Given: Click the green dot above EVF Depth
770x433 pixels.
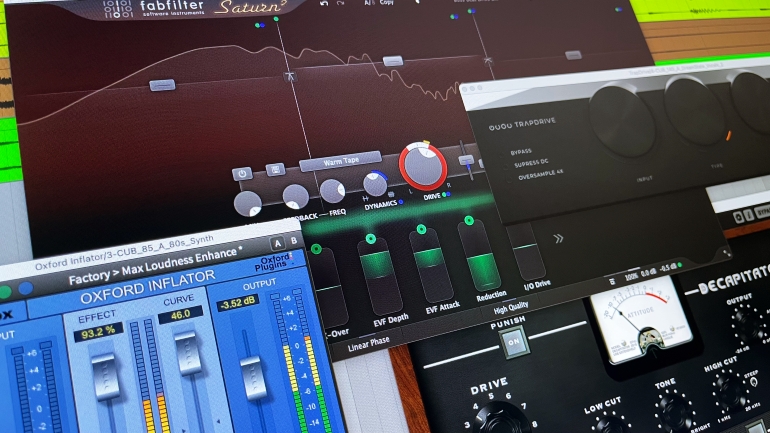Looking at the screenshot, I should pyautogui.click(x=371, y=239).
